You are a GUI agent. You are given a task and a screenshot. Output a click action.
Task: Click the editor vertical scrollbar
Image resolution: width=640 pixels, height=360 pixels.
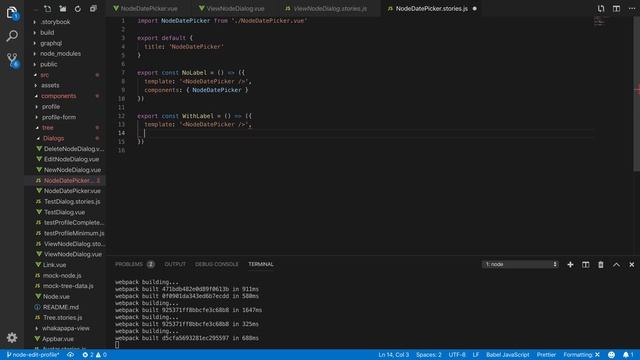click(636, 94)
